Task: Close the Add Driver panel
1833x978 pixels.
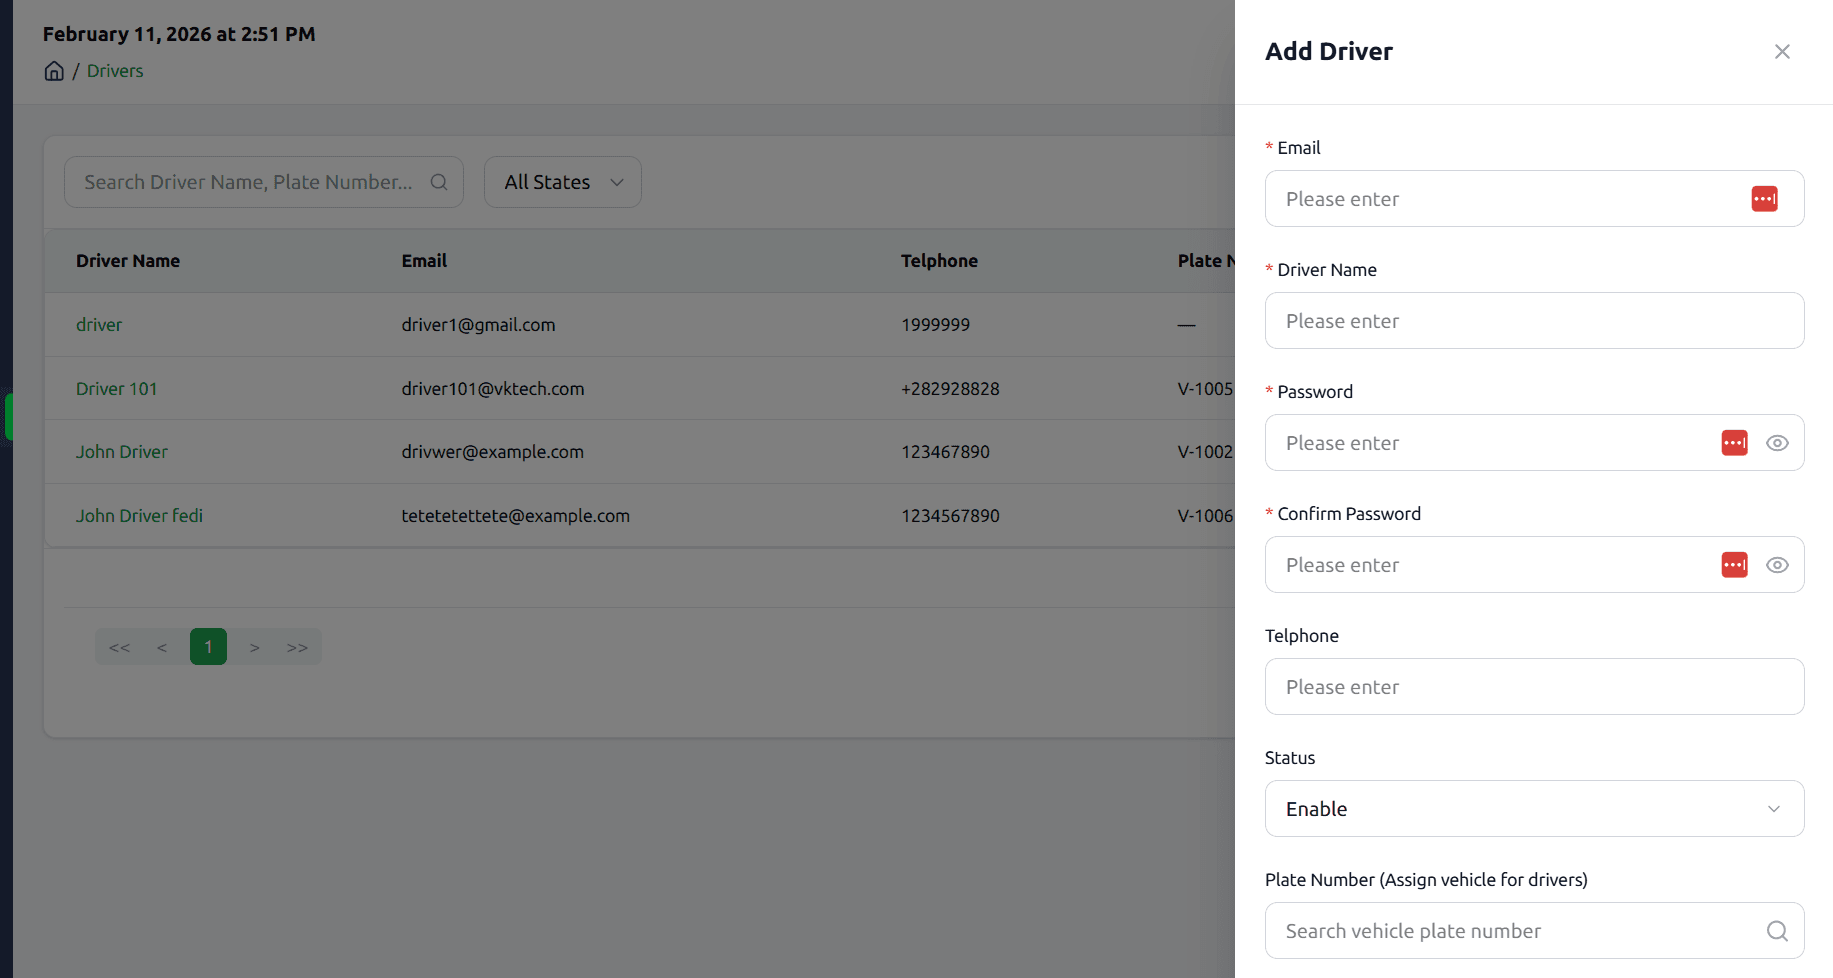Action: pos(1781,52)
